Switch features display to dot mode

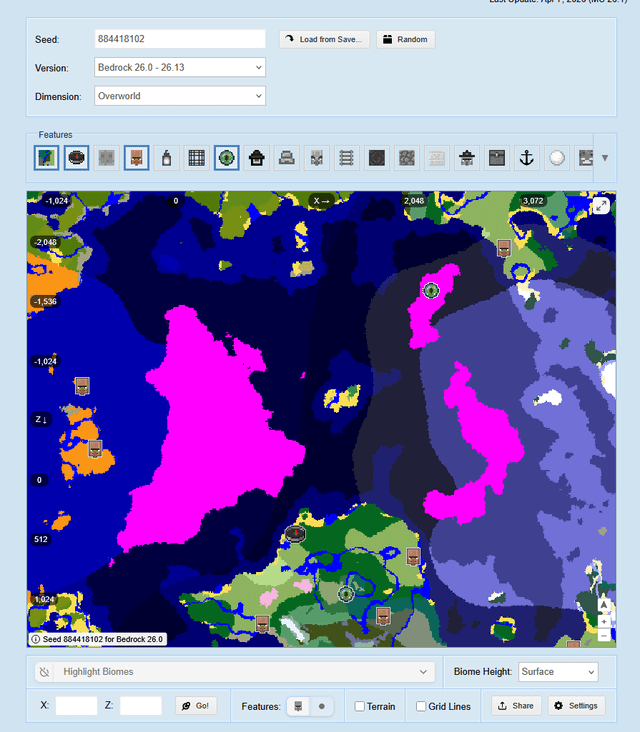[321, 706]
